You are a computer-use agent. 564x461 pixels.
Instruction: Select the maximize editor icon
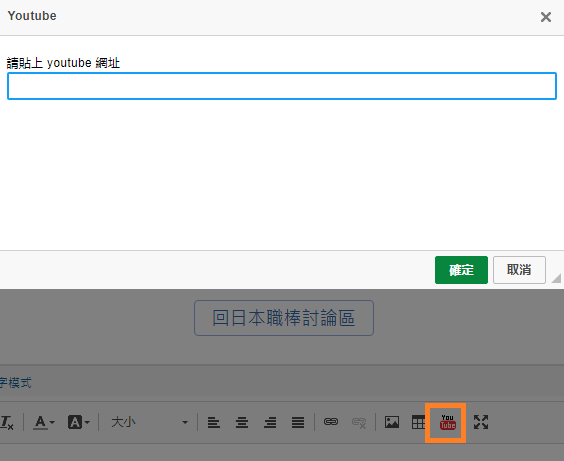481,422
